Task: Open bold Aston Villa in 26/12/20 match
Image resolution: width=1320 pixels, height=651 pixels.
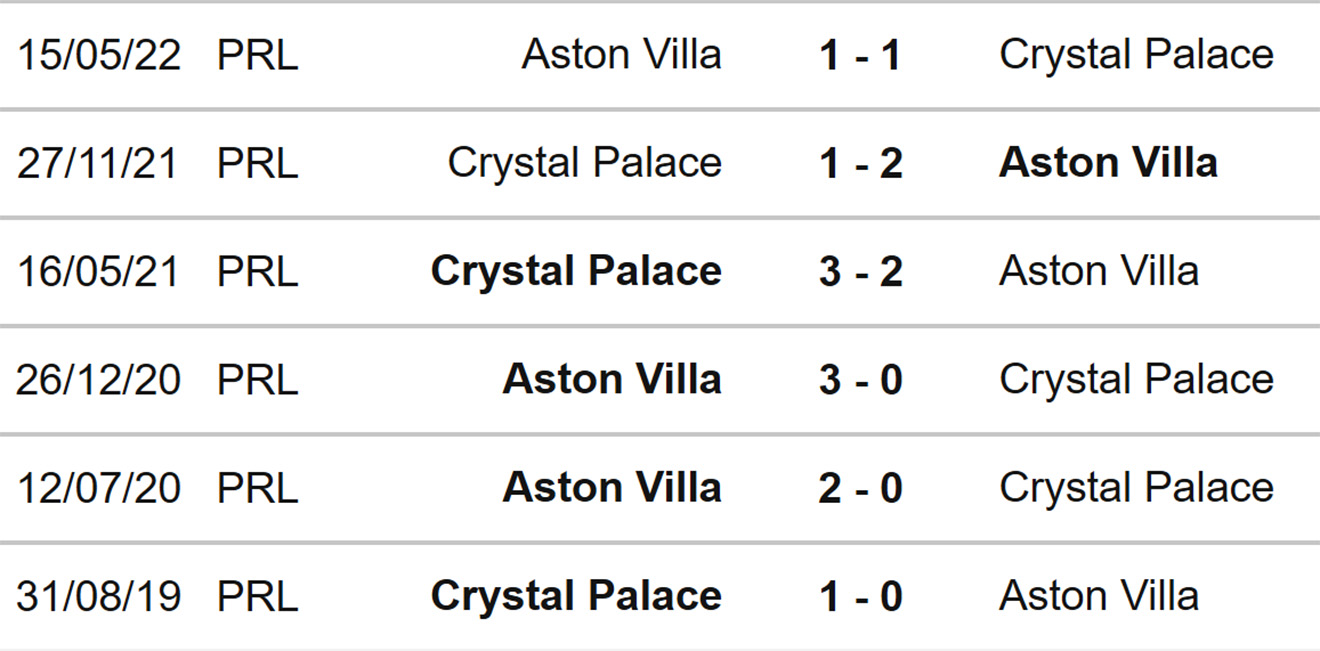Action: (612, 380)
